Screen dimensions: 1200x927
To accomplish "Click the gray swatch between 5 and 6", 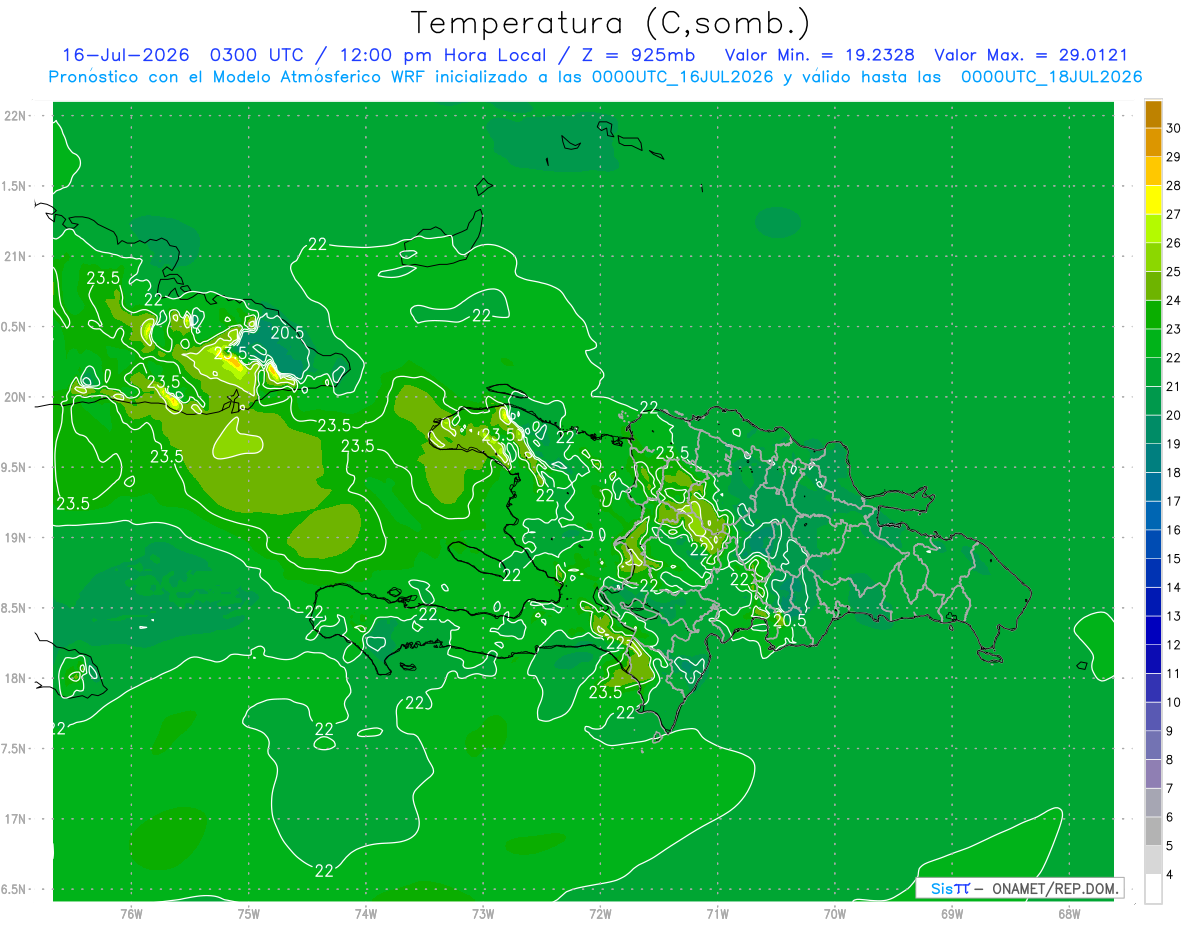I will tap(1153, 831).
